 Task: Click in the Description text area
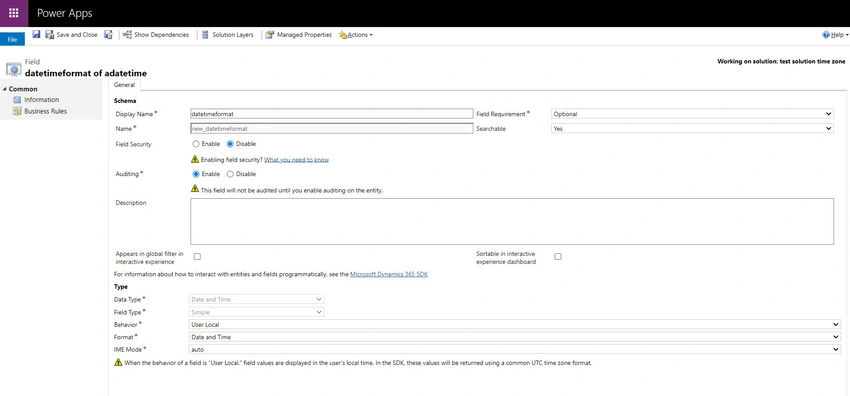click(512, 221)
